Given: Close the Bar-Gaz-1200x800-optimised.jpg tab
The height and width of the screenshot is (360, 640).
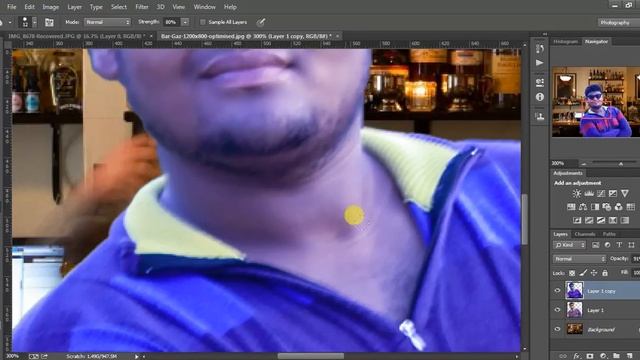Looking at the screenshot, I should tap(338, 36).
